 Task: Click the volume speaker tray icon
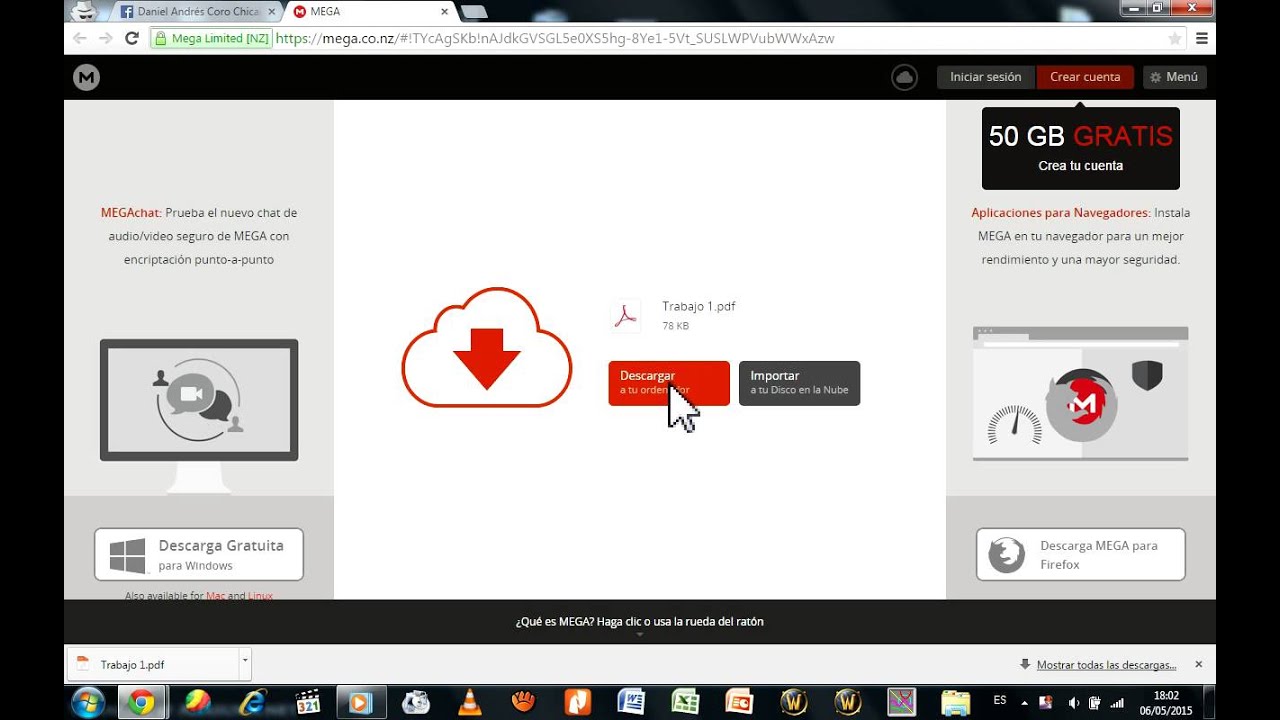(1073, 702)
